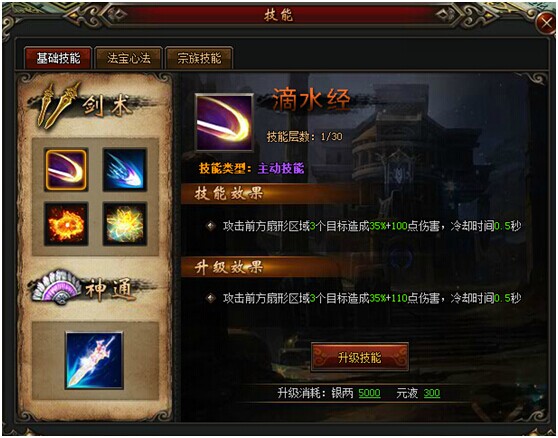
Task: Switch to the 基础技能 tab
Action: pyautogui.click(x=58, y=58)
